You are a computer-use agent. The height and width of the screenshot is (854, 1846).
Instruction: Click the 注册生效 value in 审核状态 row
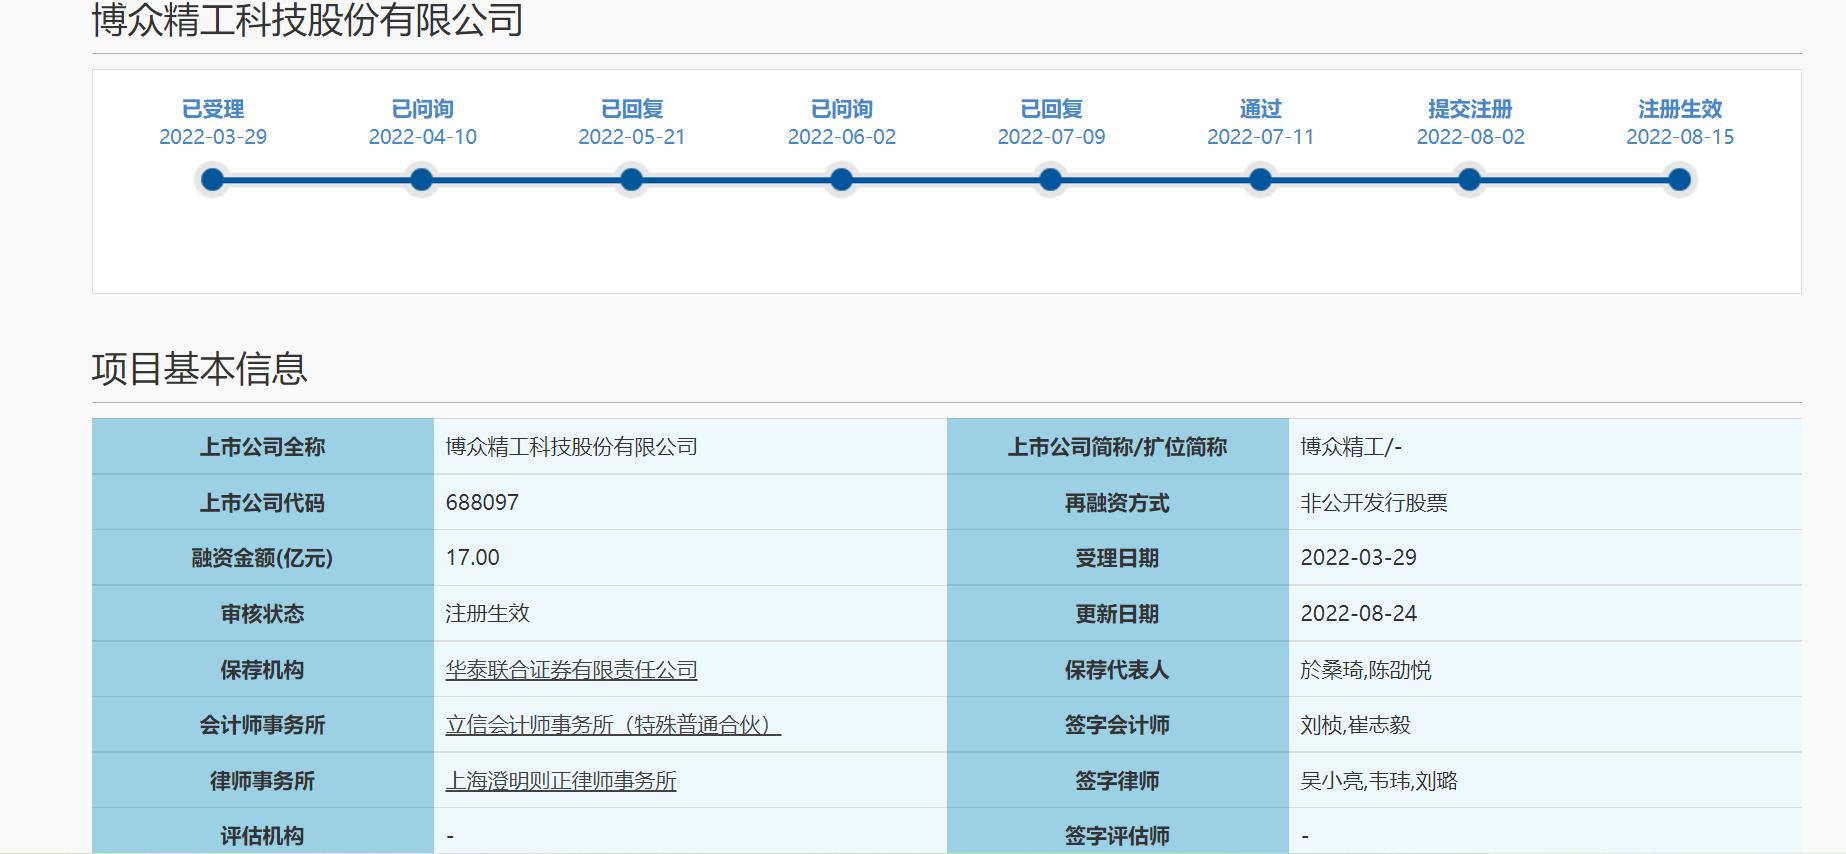487,614
